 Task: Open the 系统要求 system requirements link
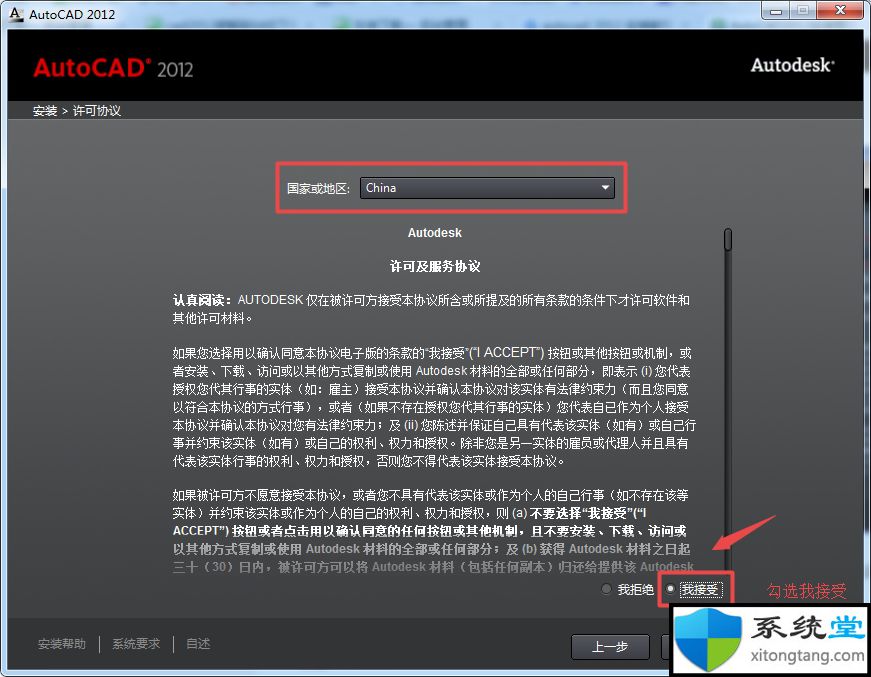click(136, 644)
